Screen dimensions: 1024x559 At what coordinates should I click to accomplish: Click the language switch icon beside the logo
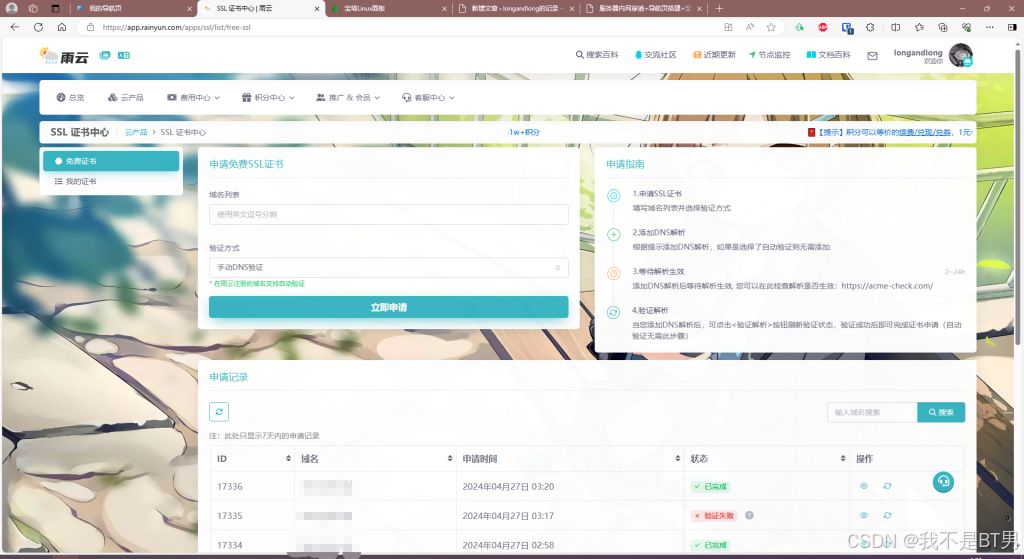pyautogui.click(x=123, y=56)
